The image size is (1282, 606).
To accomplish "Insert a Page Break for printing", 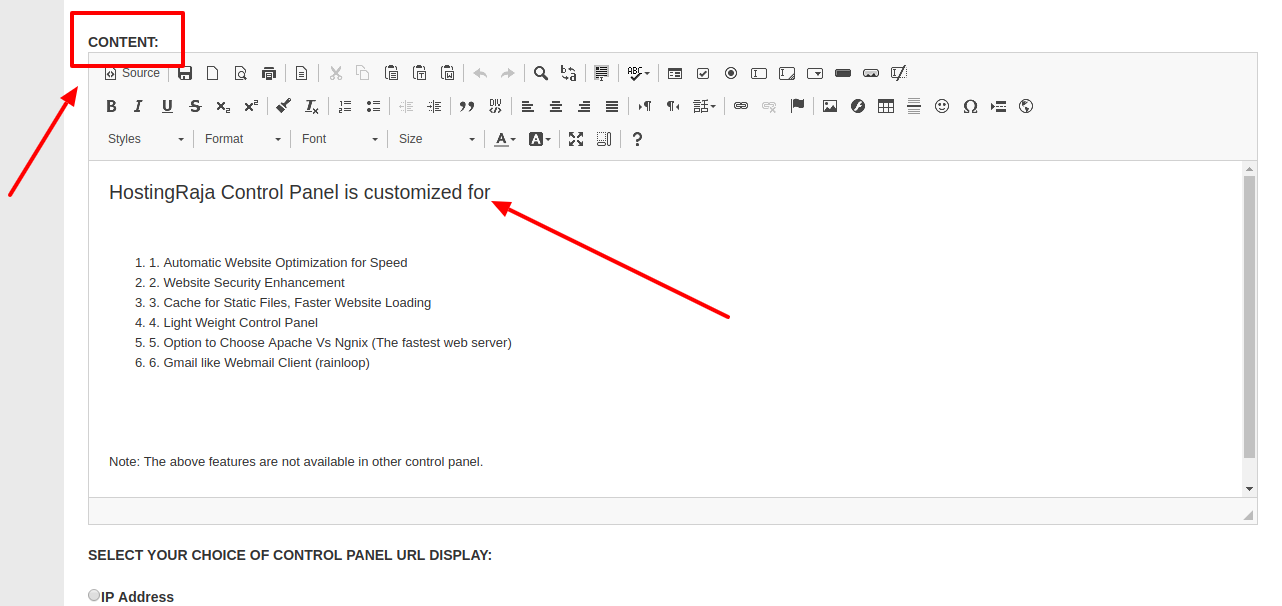I will [x=998, y=106].
